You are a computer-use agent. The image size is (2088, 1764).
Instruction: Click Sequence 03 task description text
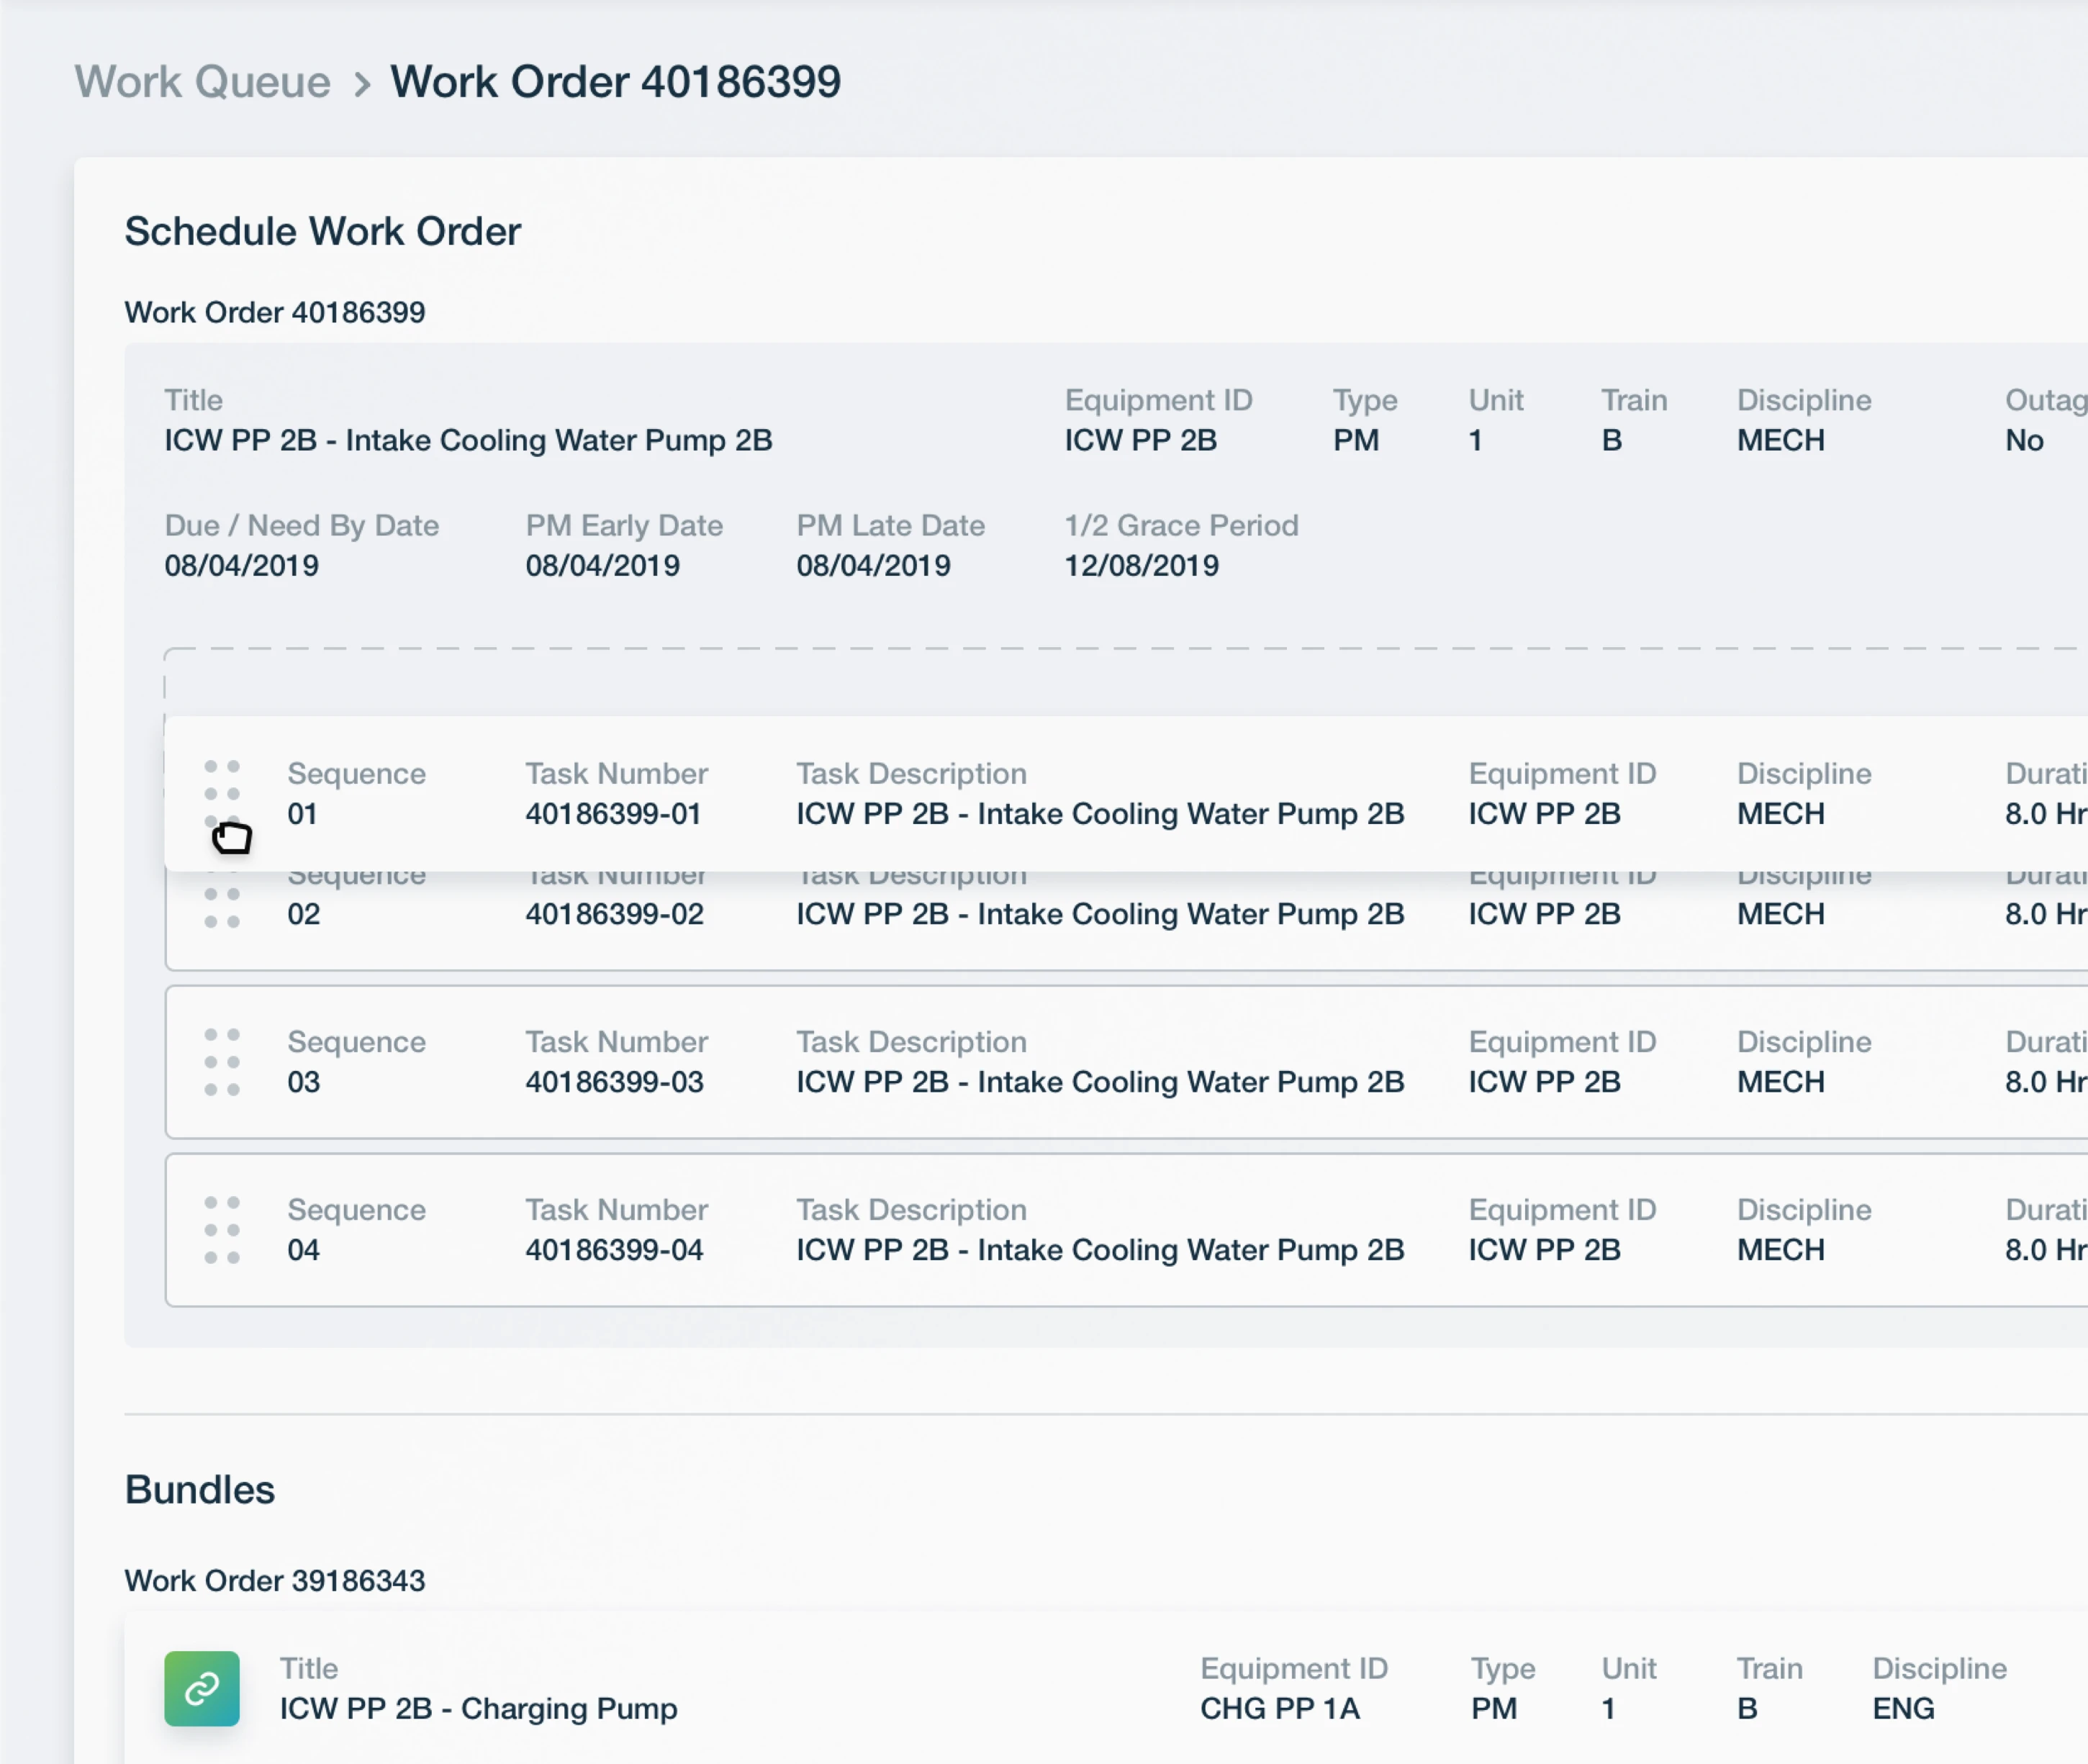point(1100,1082)
